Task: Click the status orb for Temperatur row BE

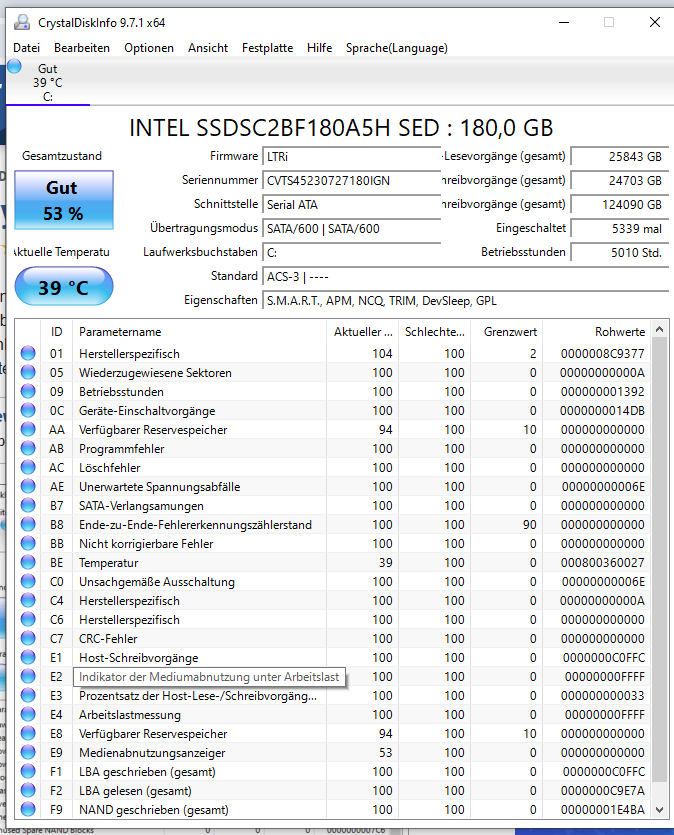Action: tap(28, 562)
